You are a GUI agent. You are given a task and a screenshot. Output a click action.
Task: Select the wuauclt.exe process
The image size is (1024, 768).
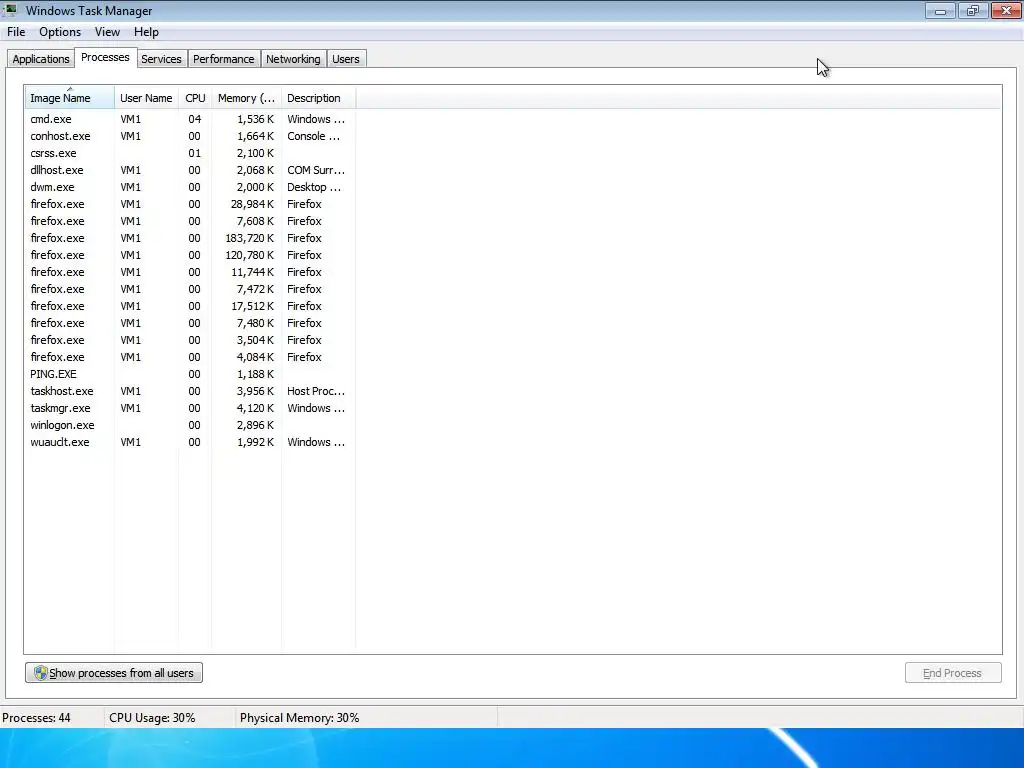pos(189,441)
